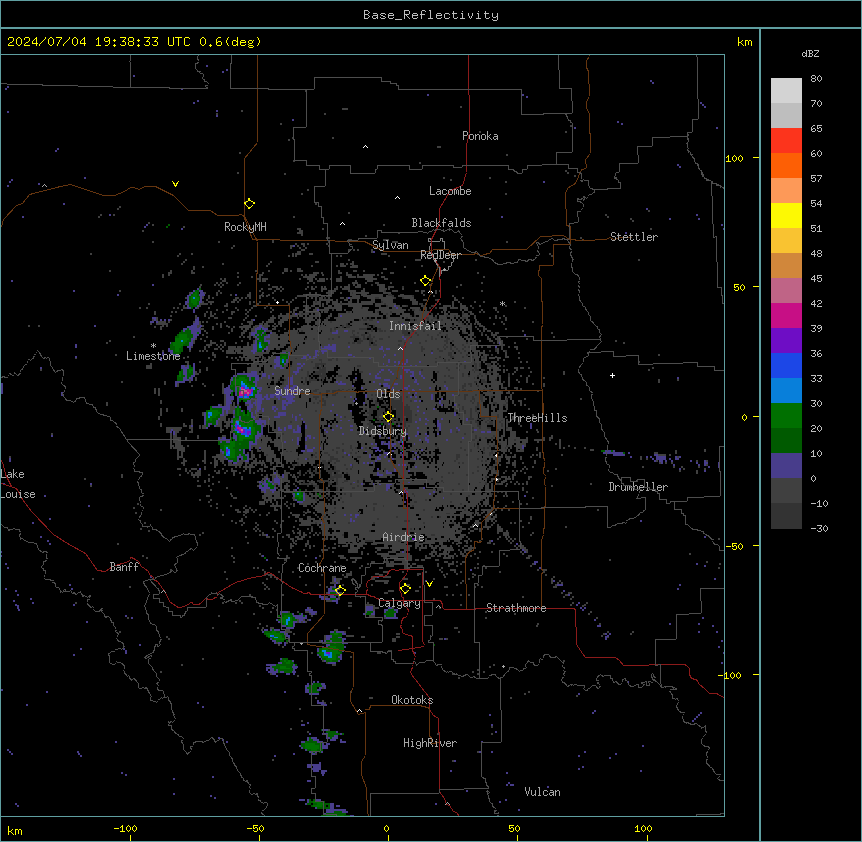Select the RedDeer label

click(x=440, y=255)
